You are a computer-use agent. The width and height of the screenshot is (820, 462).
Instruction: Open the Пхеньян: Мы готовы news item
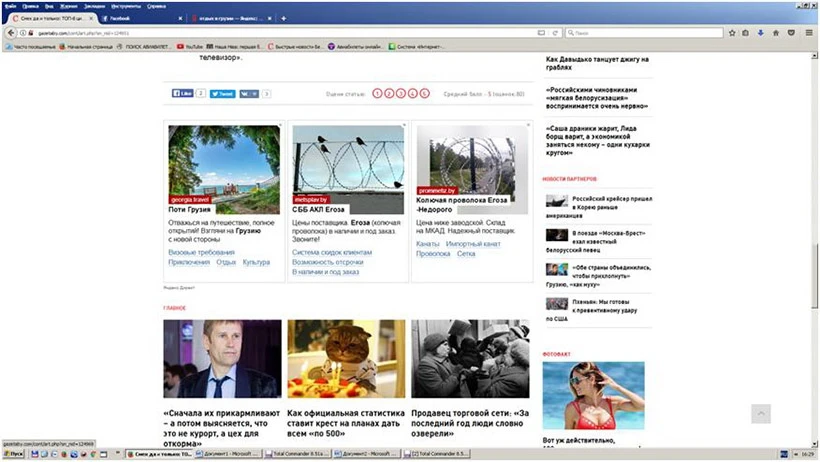tap(591, 310)
